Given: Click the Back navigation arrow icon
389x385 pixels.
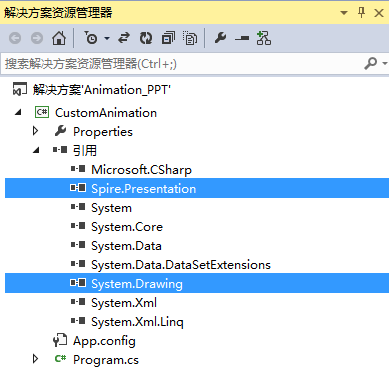Looking at the screenshot, I should coord(15,38).
